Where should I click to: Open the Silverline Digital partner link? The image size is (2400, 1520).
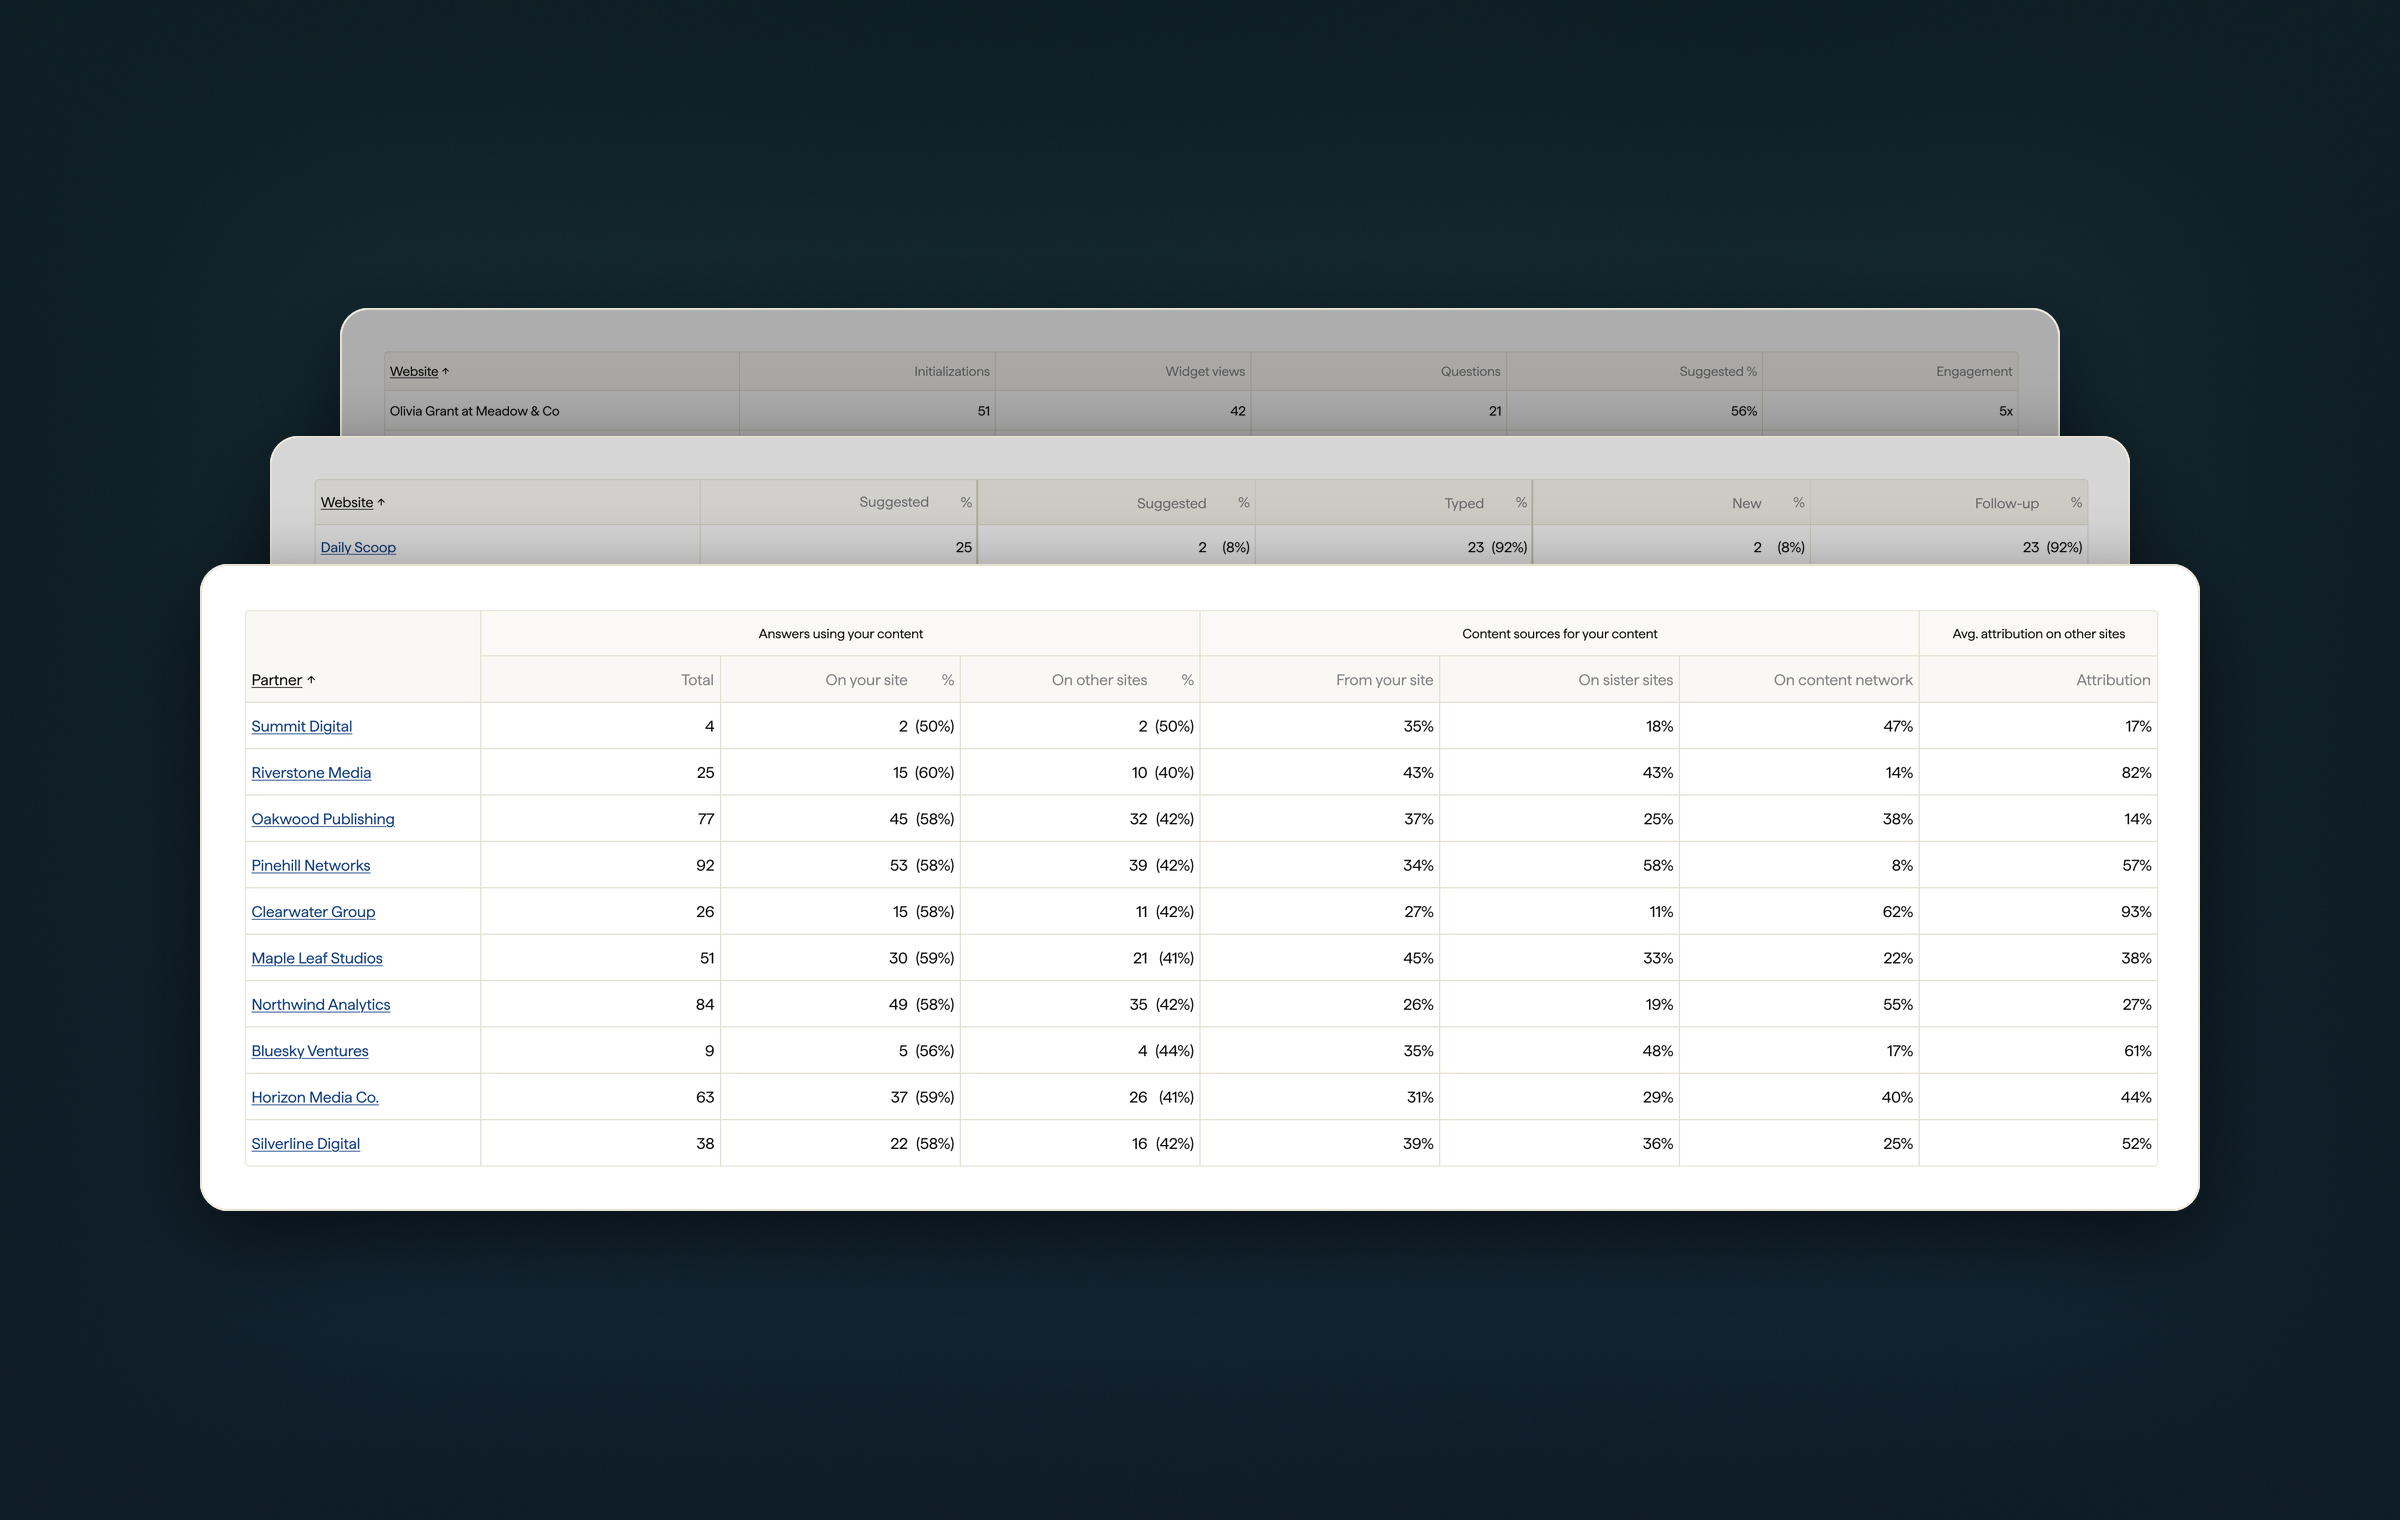(305, 1144)
